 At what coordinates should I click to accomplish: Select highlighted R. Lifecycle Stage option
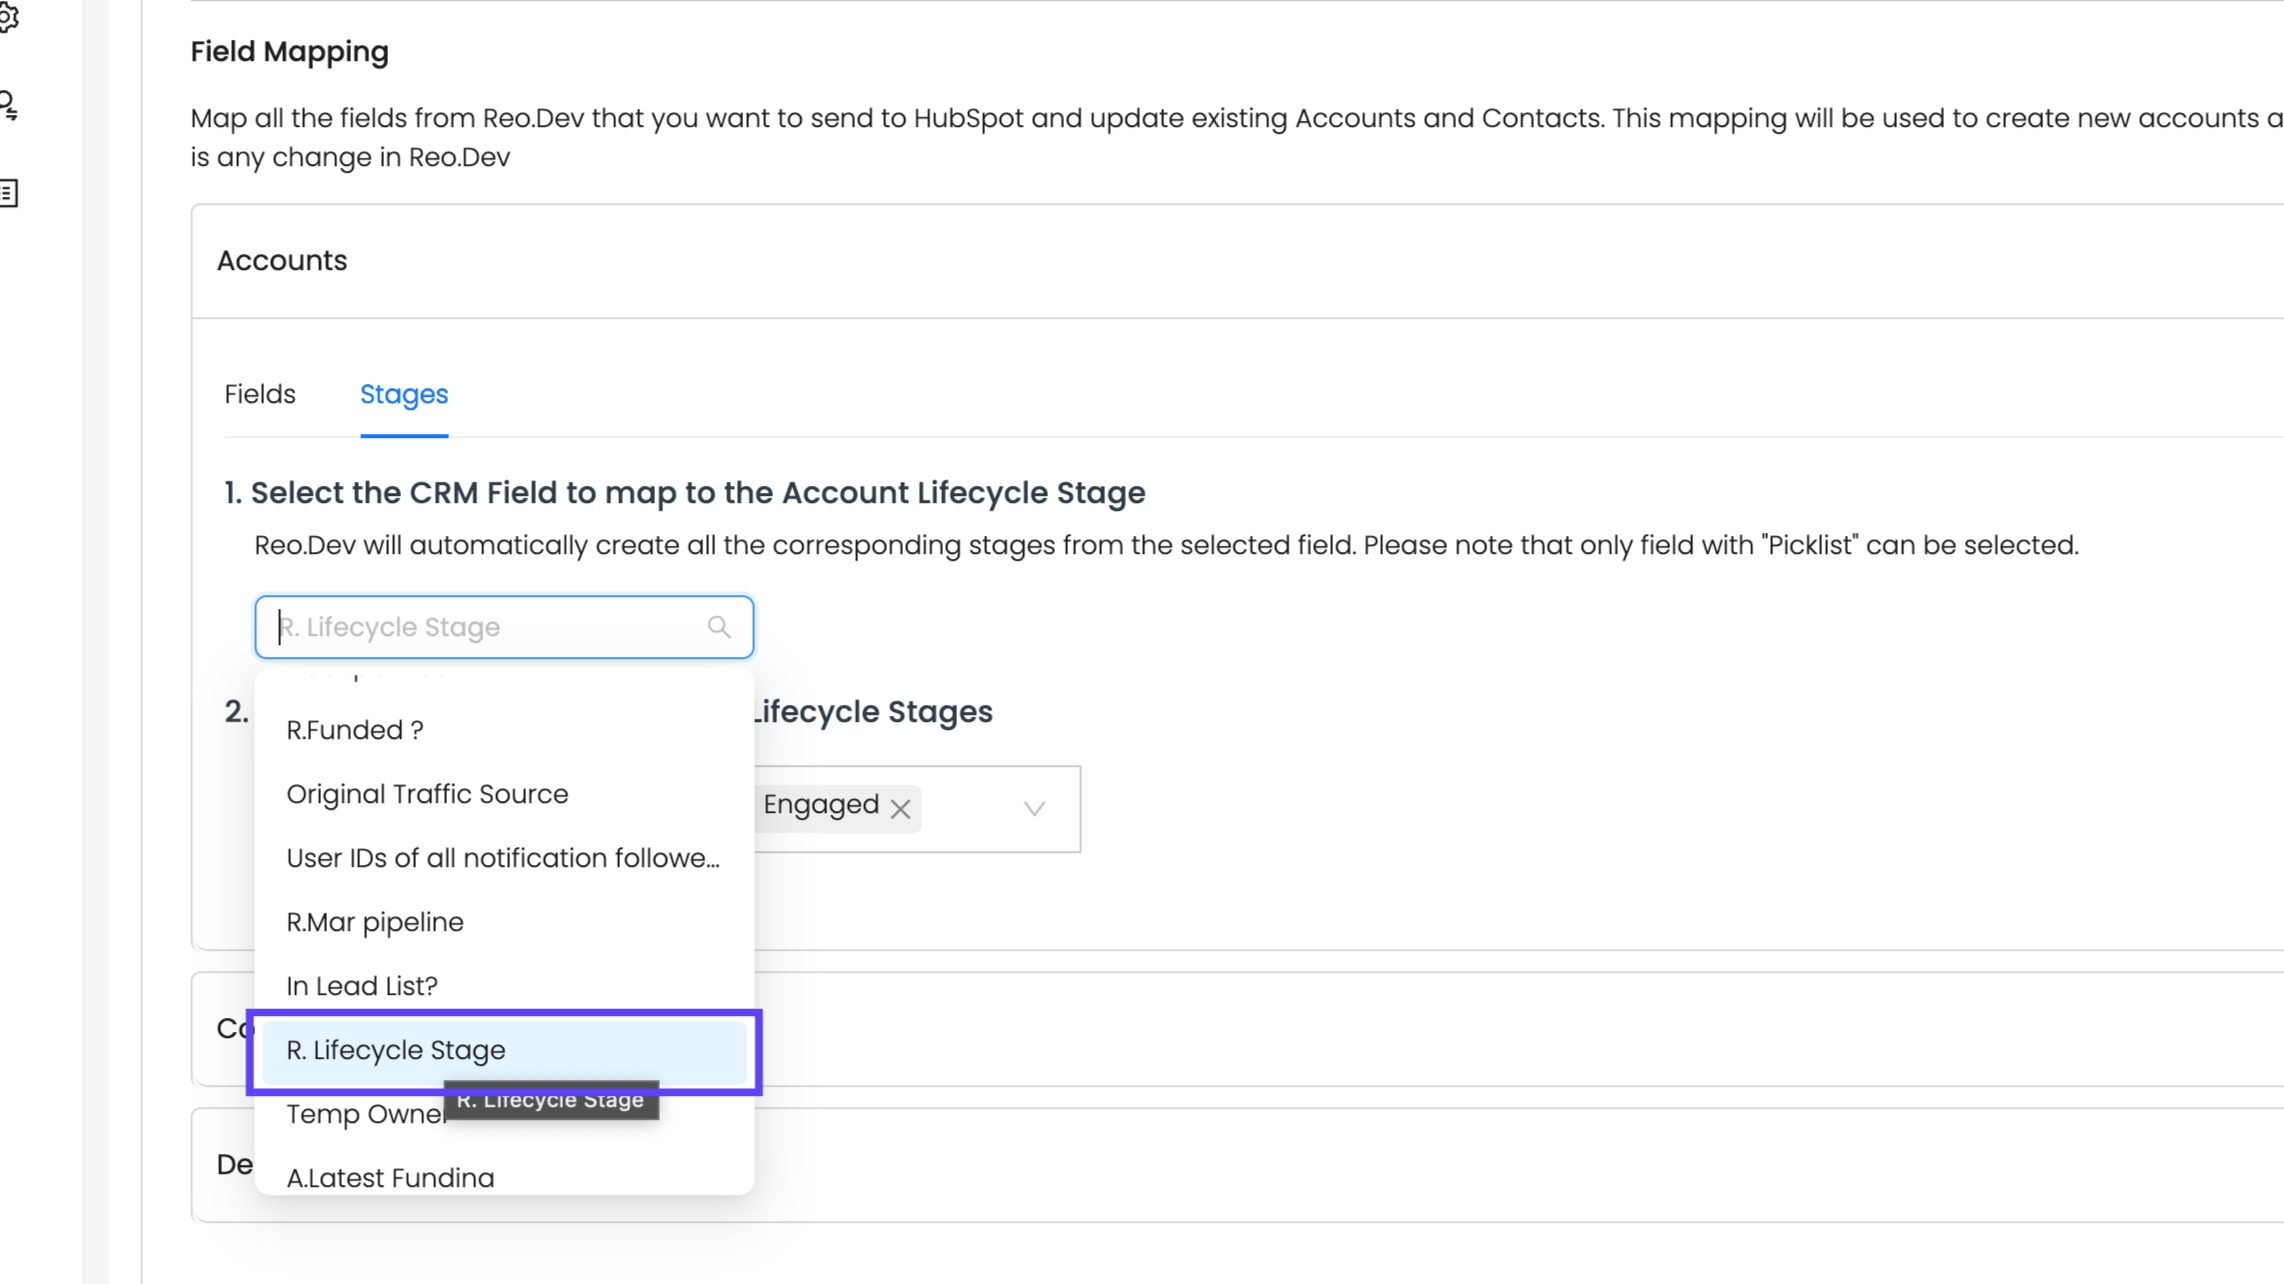[x=396, y=1050]
